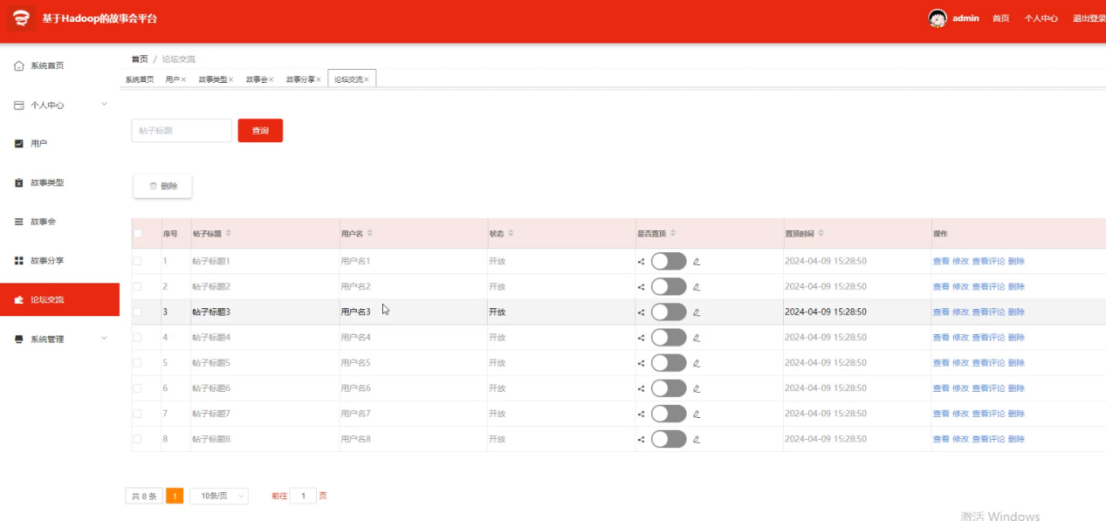
Task: Click the clipboard icon beside 故事类型 in sidebar
Action: pyautogui.click(x=19, y=183)
